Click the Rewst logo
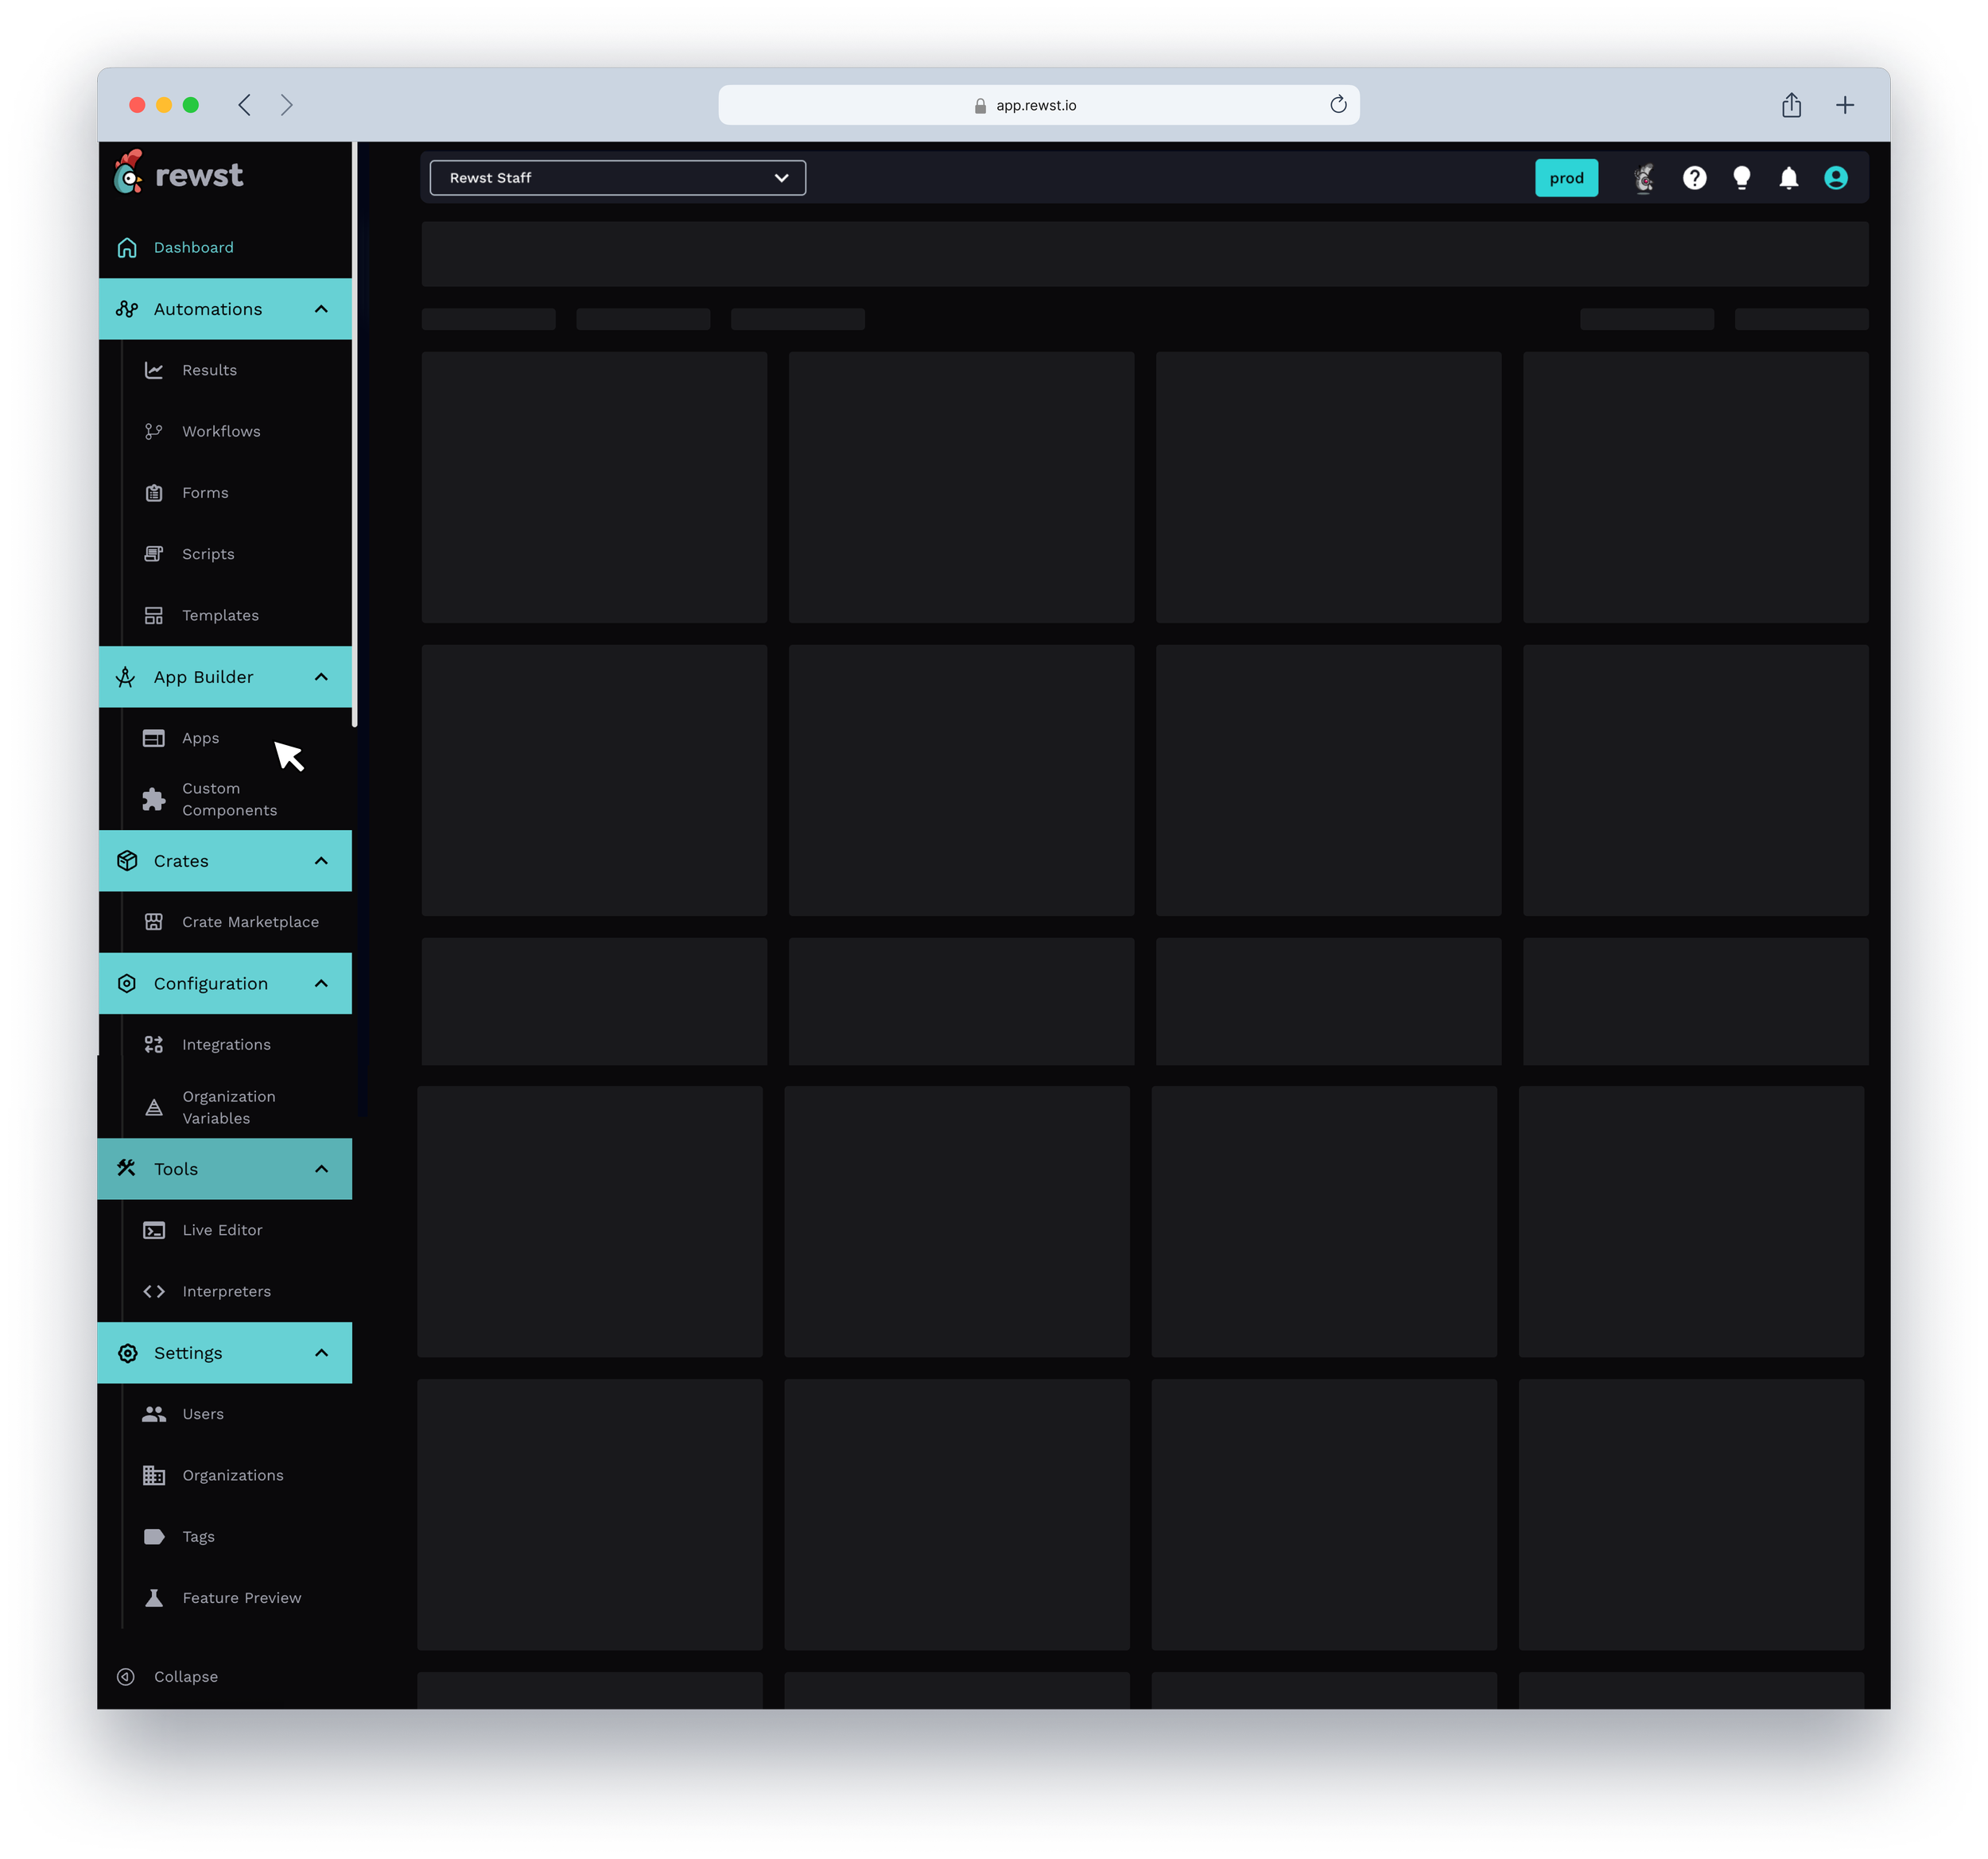Viewport: 1988px width, 1859px height. point(179,174)
